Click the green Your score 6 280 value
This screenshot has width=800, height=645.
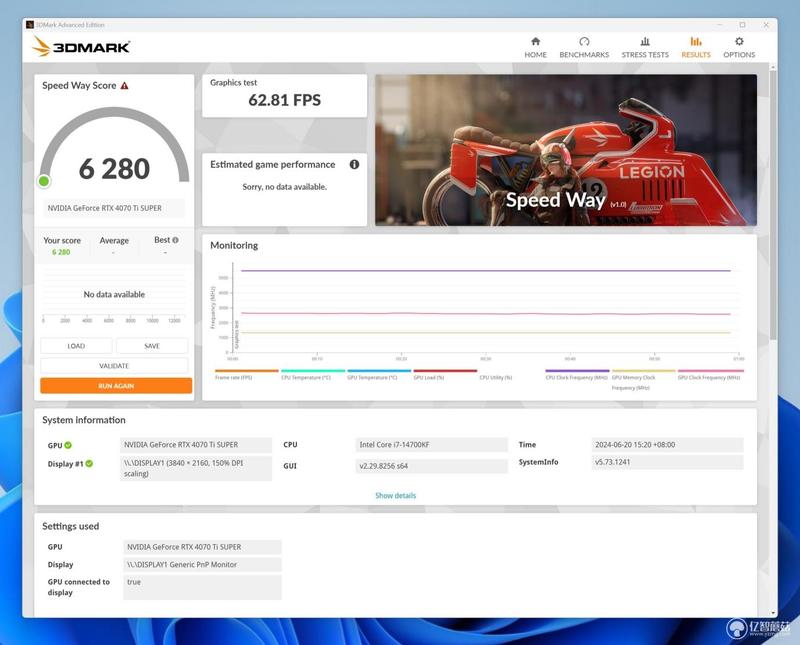pos(61,252)
